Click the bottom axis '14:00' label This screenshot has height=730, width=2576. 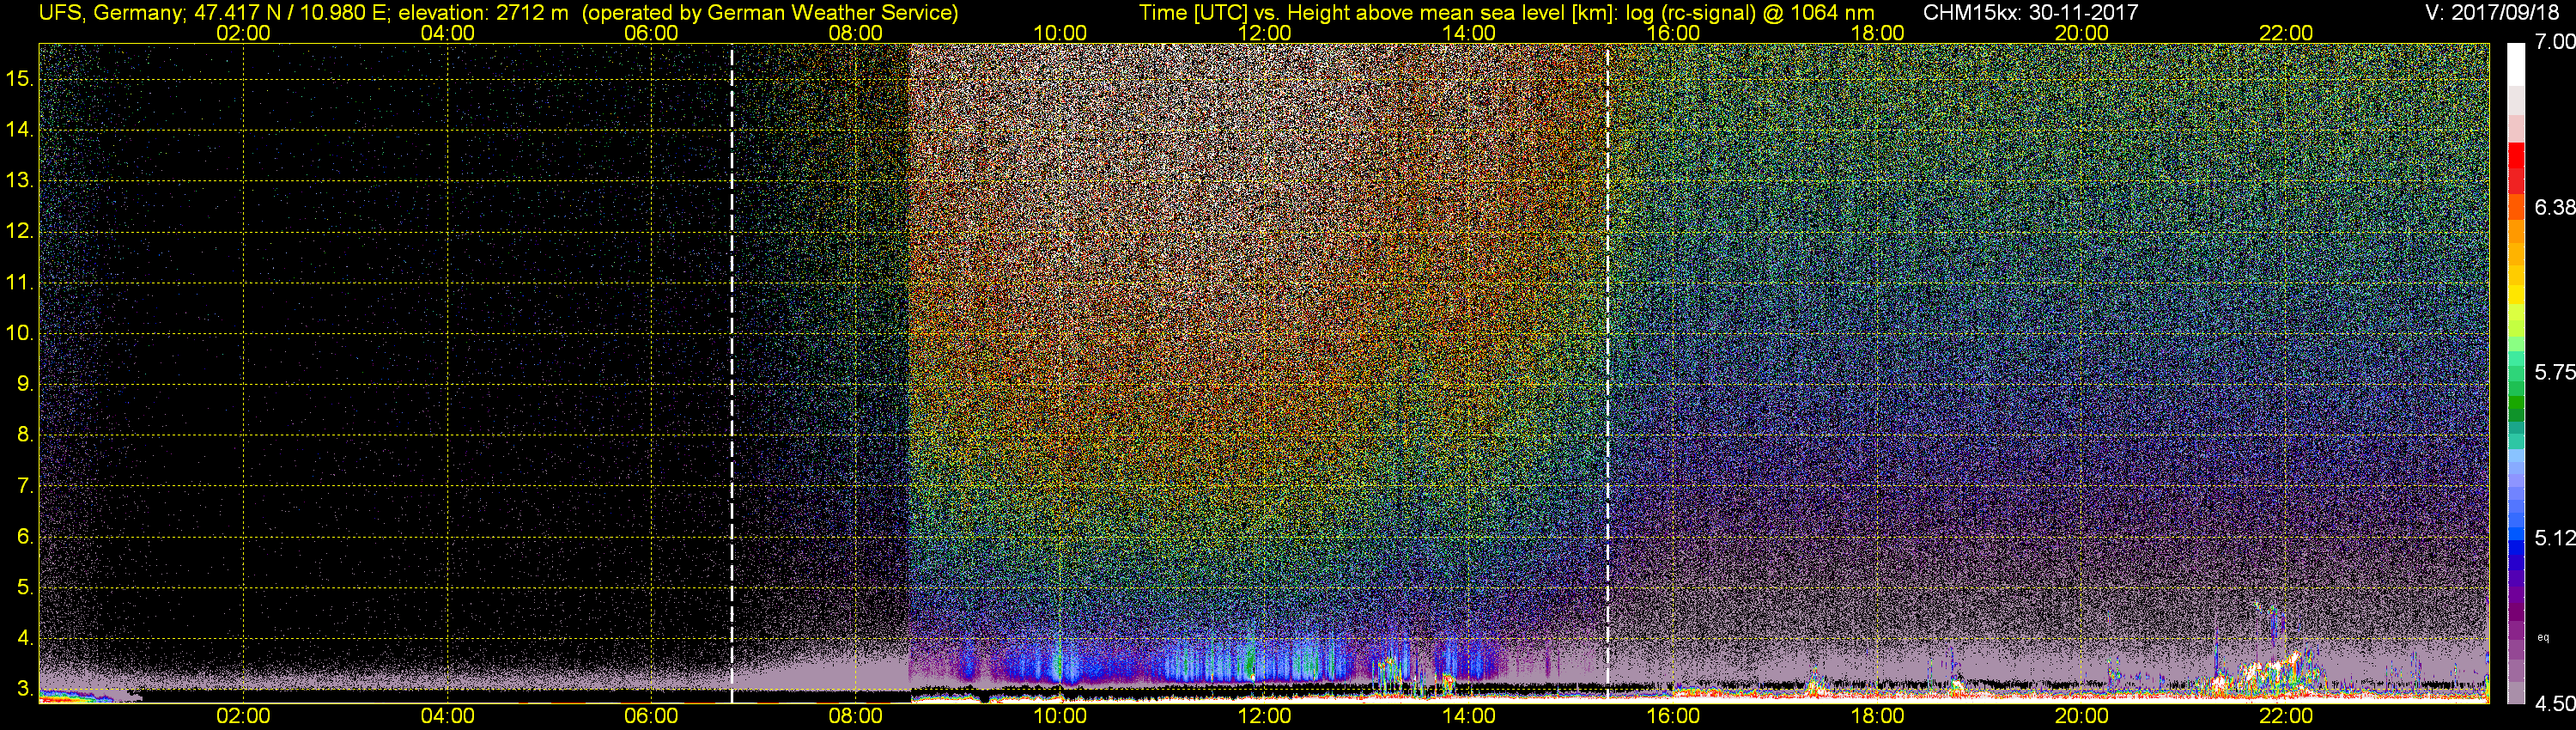tap(1469, 716)
